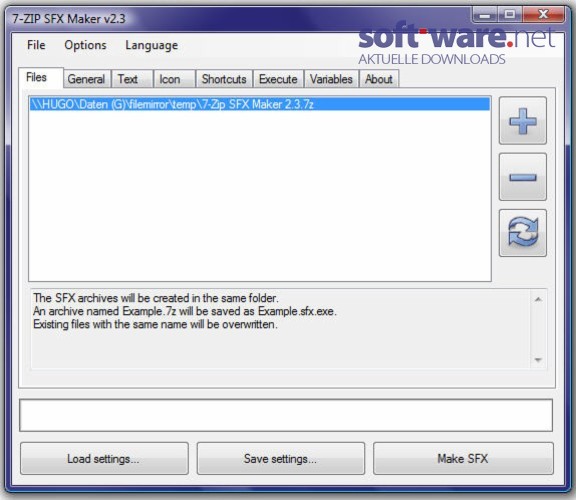Click the Load settings... button
The width and height of the screenshot is (576, 500).
(x=104, y=458)
